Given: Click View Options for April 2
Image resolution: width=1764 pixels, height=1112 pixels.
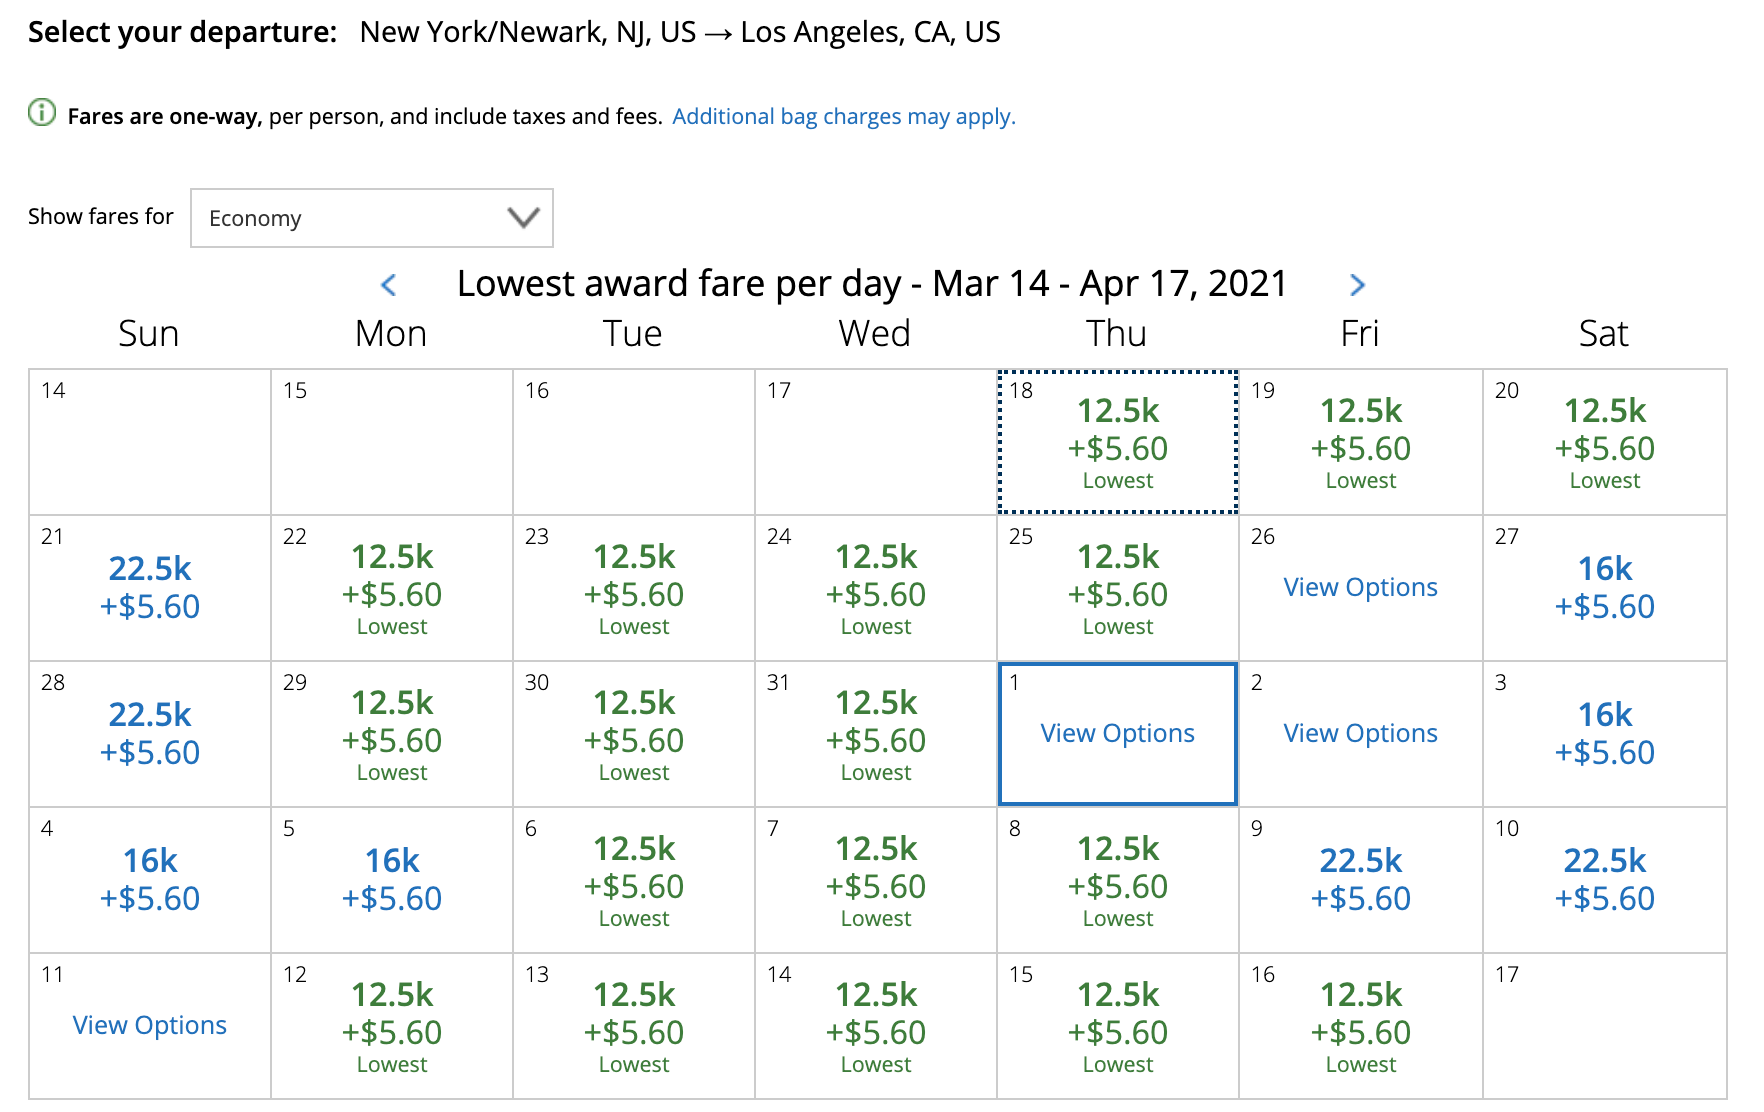Looking at the screenshot, I should click(1360, 733).
